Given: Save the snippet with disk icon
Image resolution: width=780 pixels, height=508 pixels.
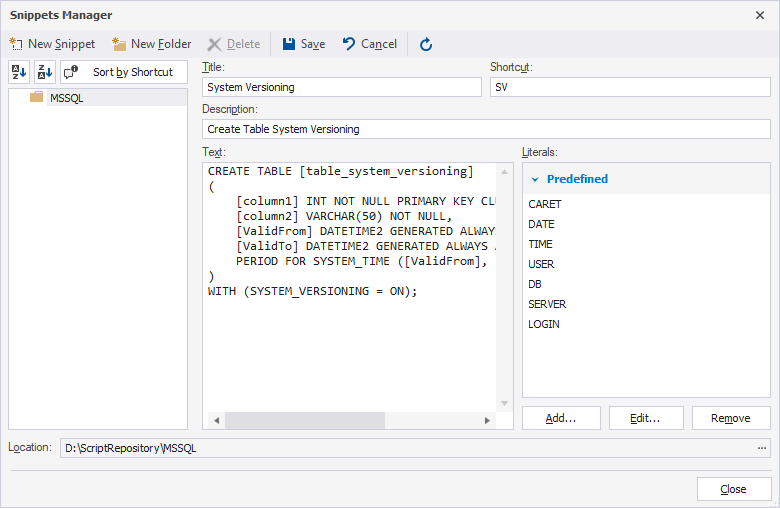Looking at the screenshot, I should coord(303,44).
